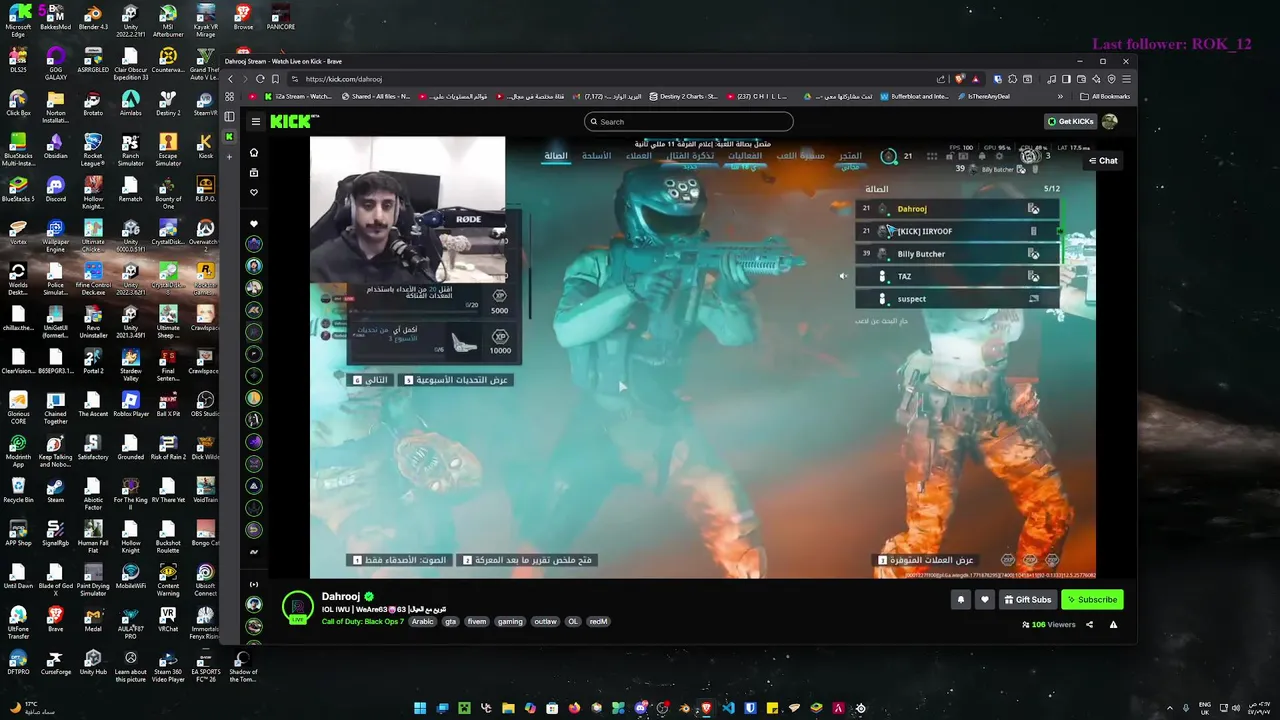This screenshot has width=1280, height=720.
Task: Expand bookmarks overflow chevron
Action: click(1060, 97)
